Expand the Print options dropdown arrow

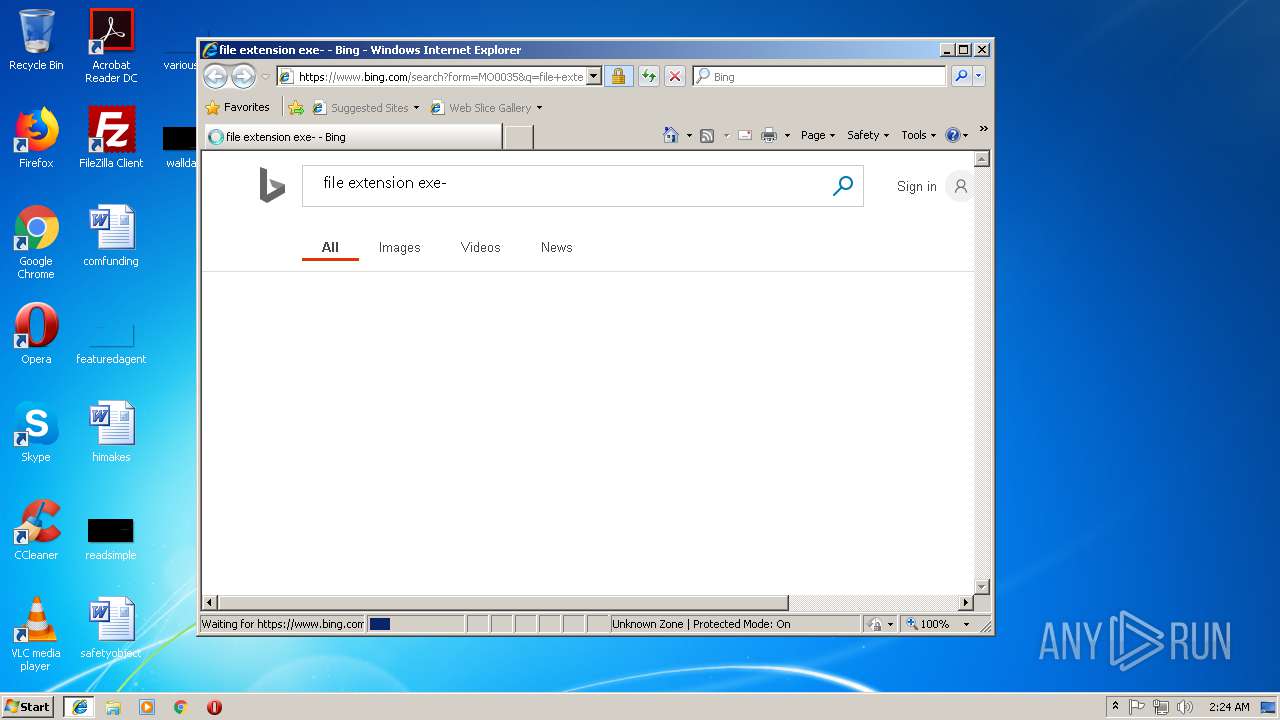pyautogui.click(x=787, y=135)
